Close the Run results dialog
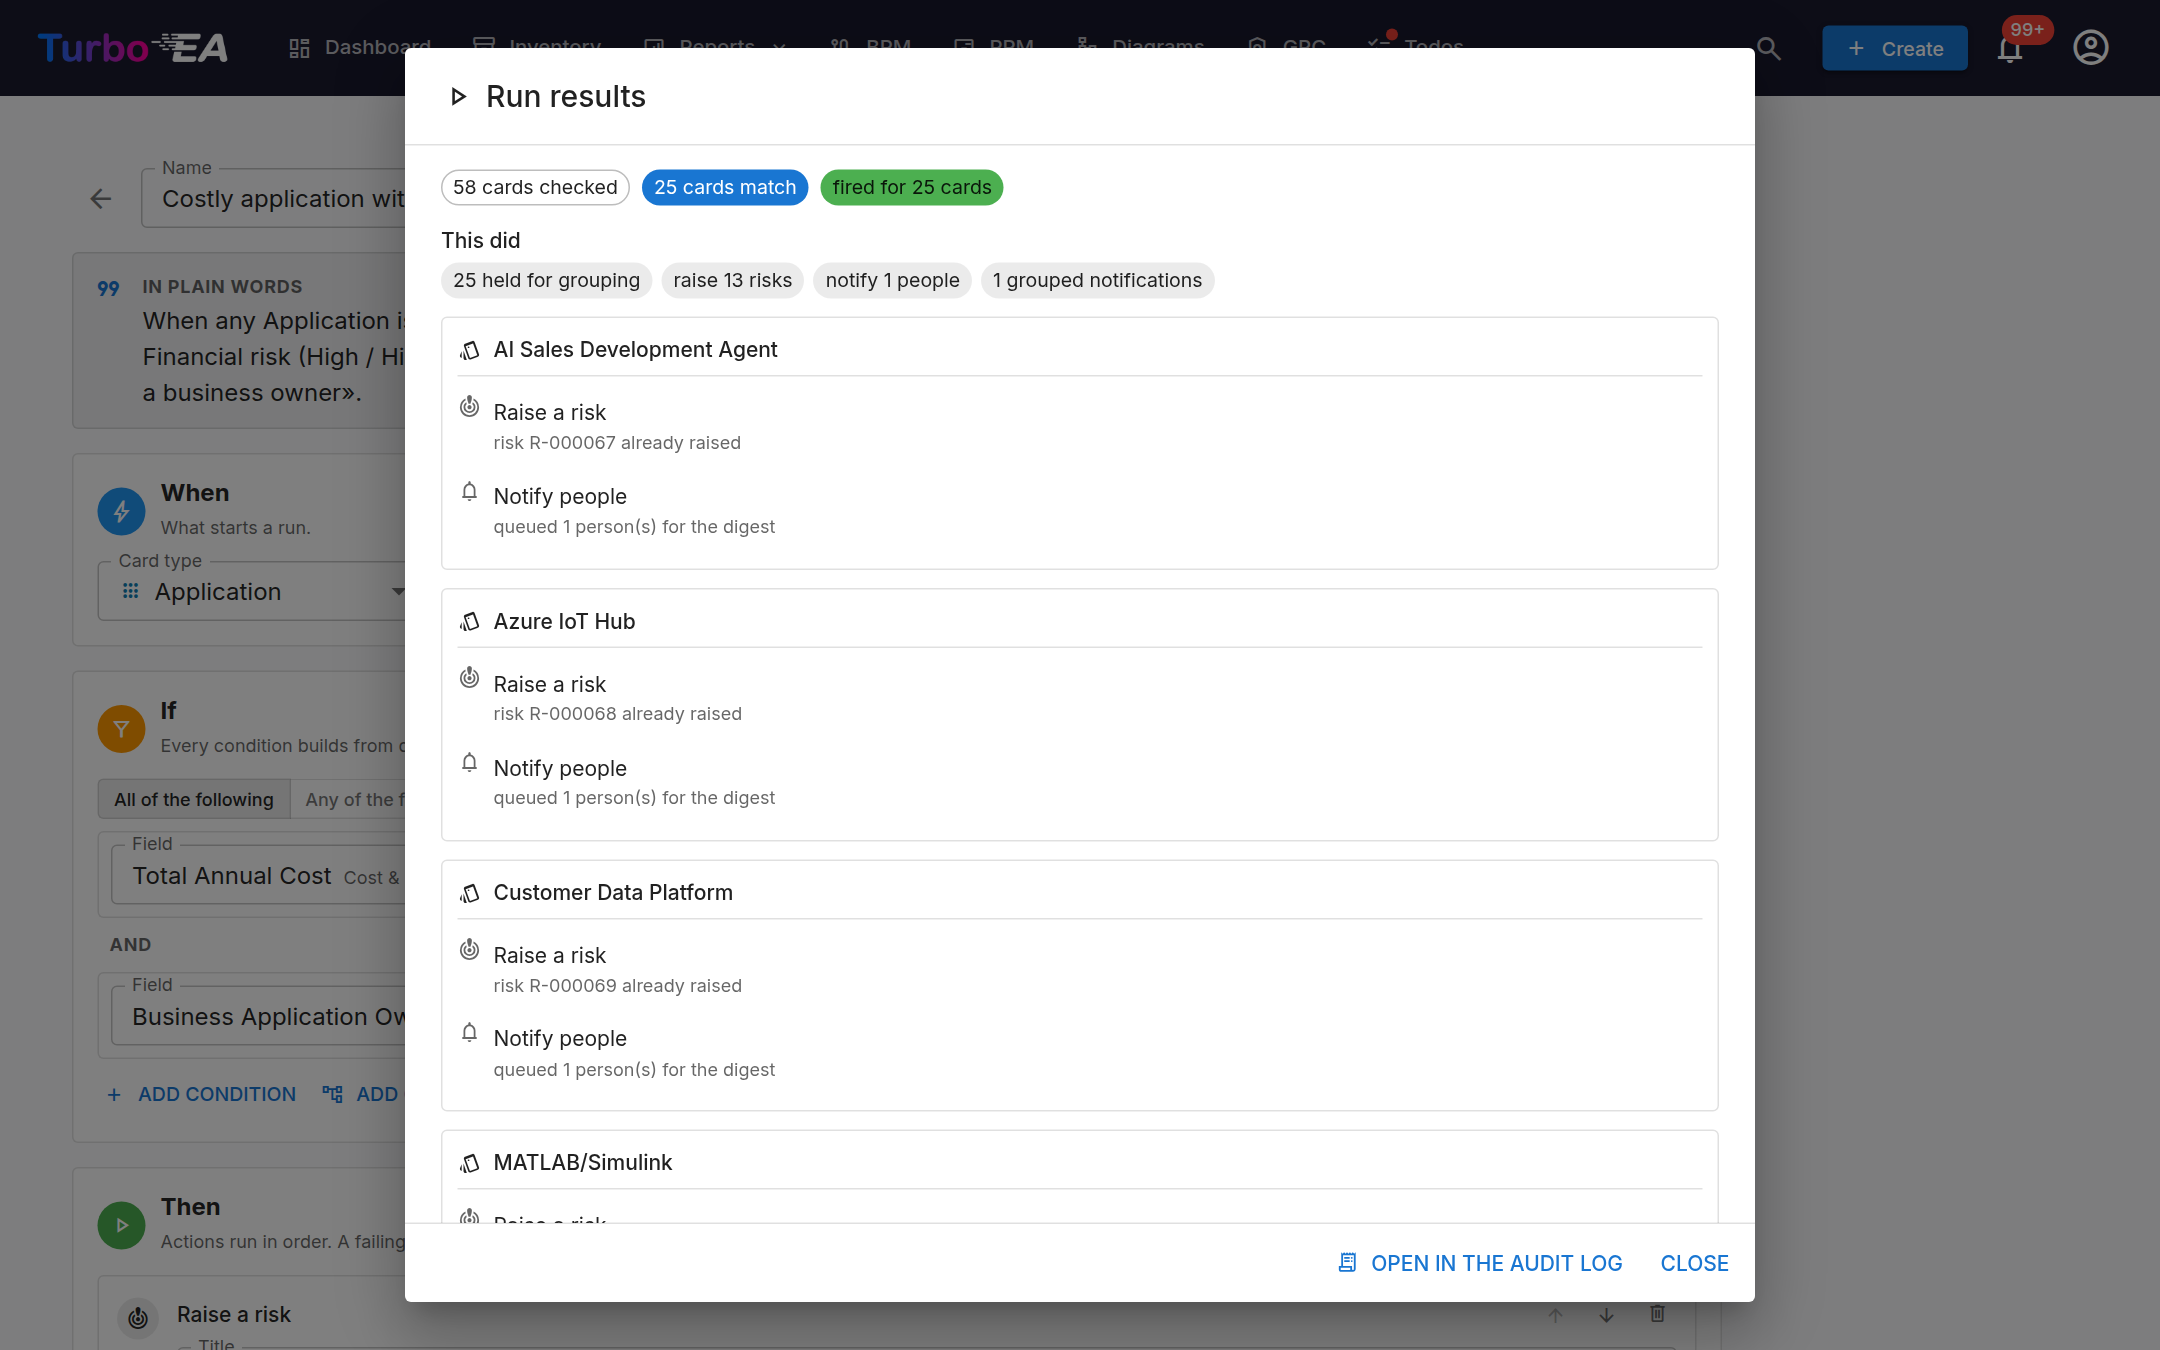The width and height of the screenshot is (2160, 1350). click(x=1694, y=1263)
